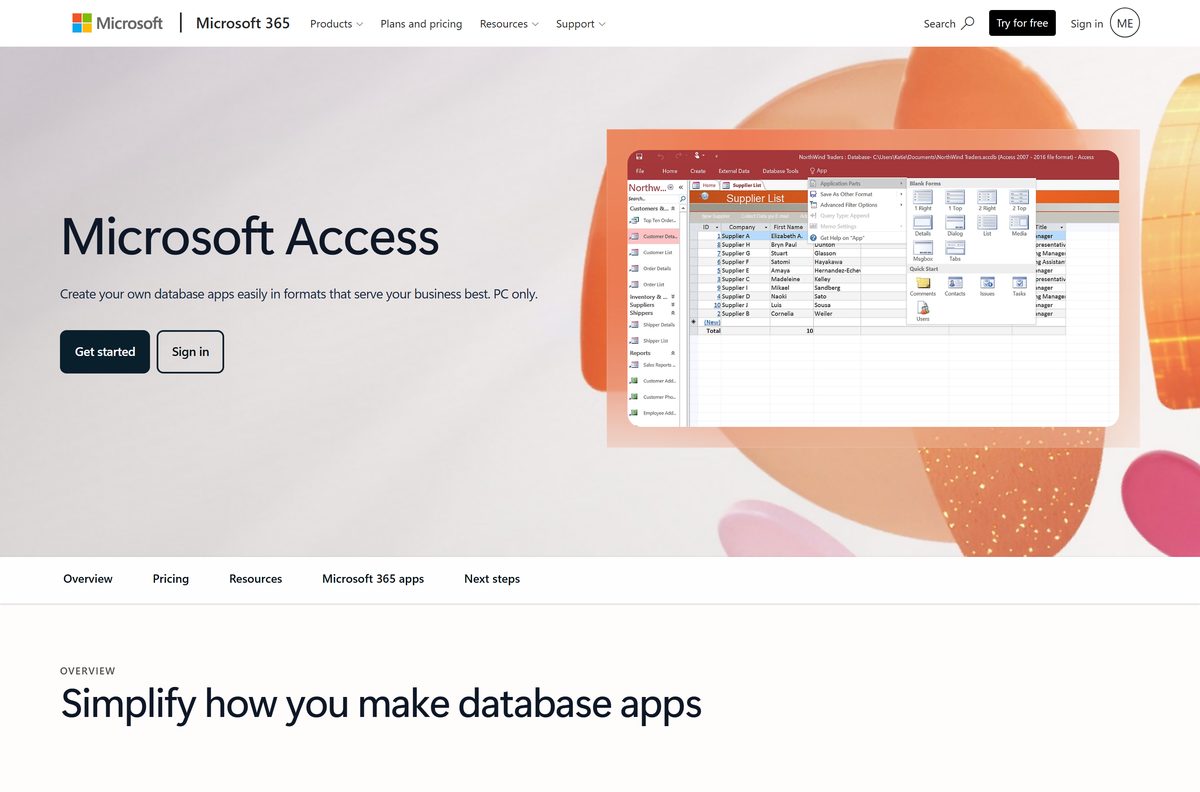The image size is (1200, 792).
Task: Expand the Resources dropdown in the top navigation
Action: pos(509,24)
